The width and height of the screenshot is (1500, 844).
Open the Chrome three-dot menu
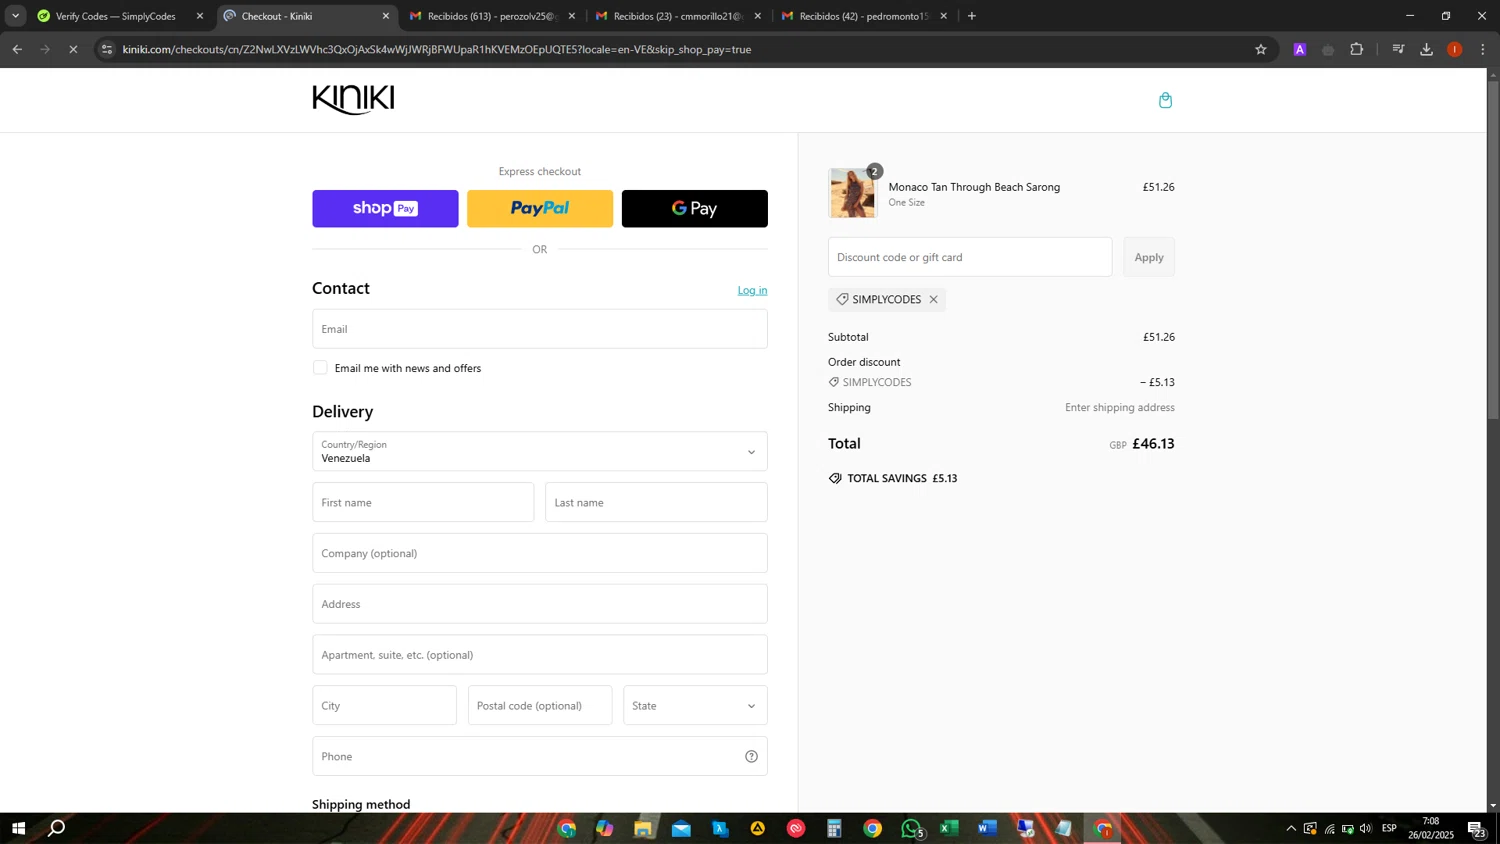point(1482,49)
